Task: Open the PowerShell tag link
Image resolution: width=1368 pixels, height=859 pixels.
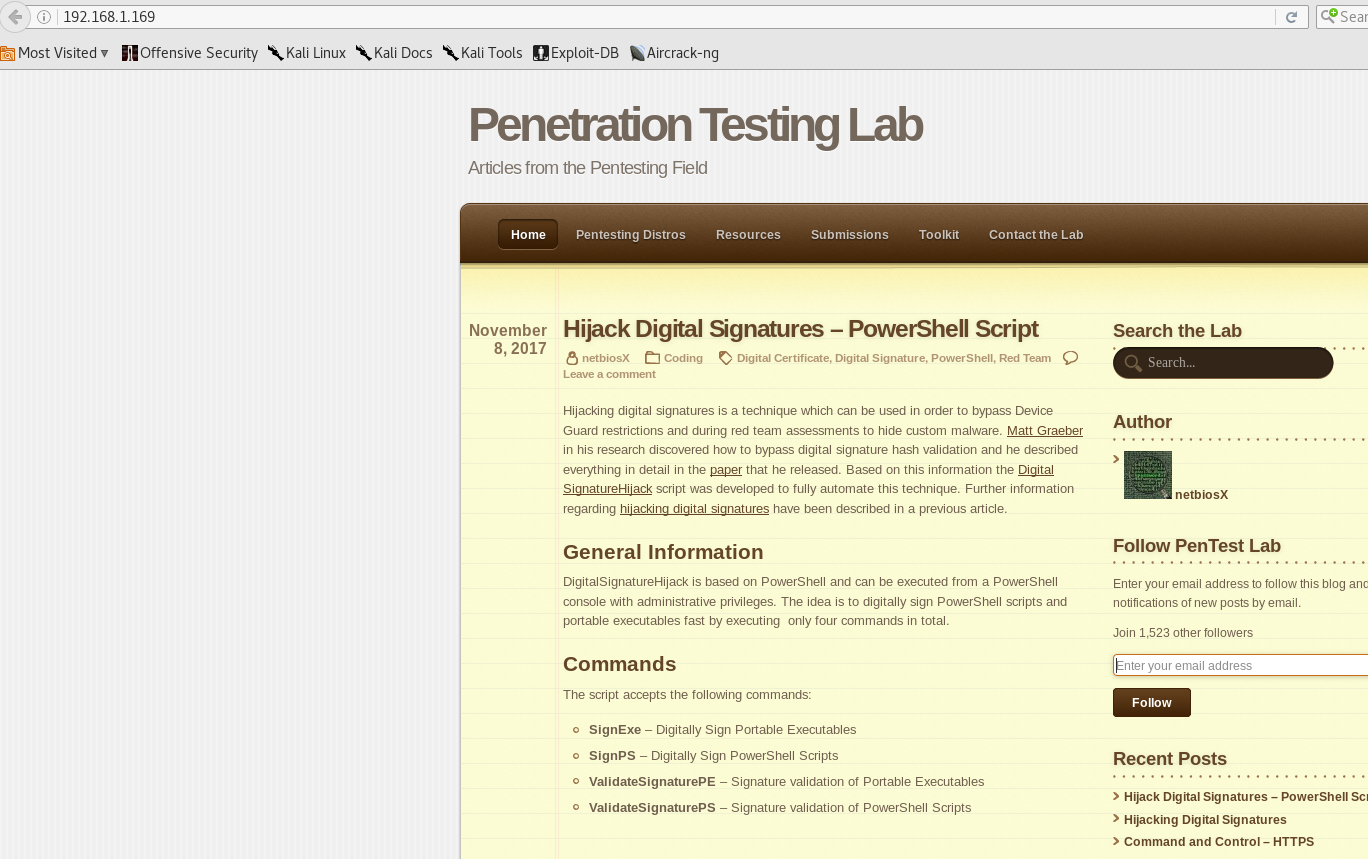Action: tap(962, 358)
